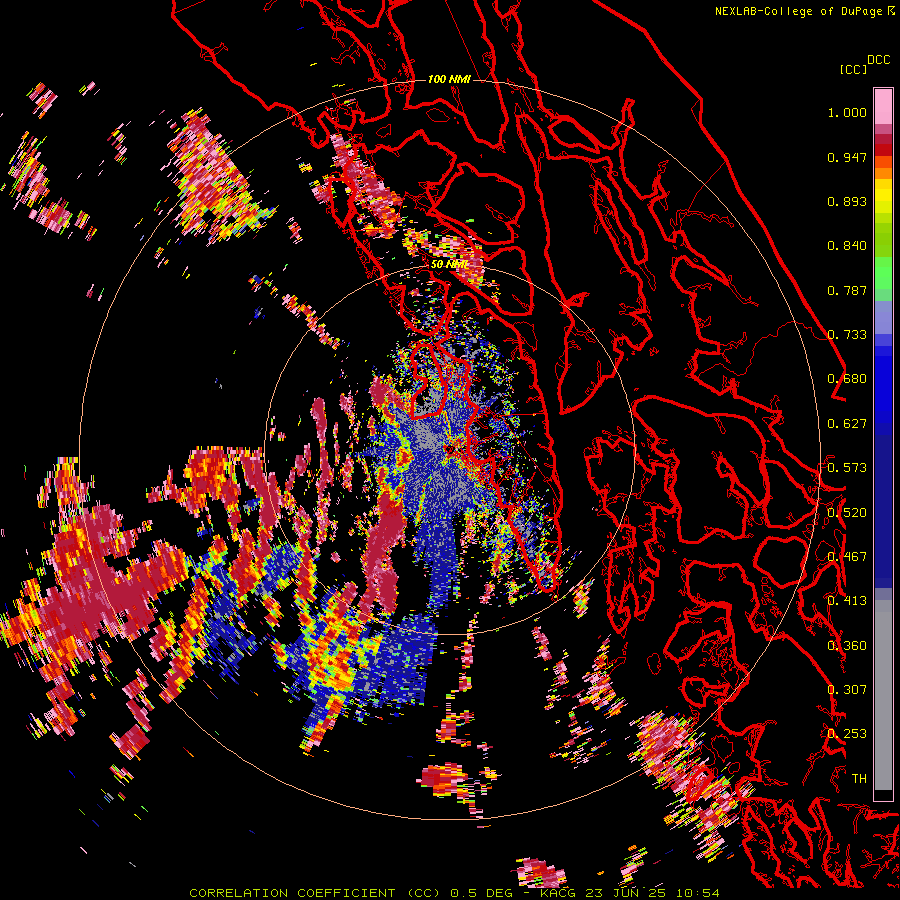The width and height of the screenshot is (900, 900).
Task: Select the 0.733 scale value
Action: point(847,335)
